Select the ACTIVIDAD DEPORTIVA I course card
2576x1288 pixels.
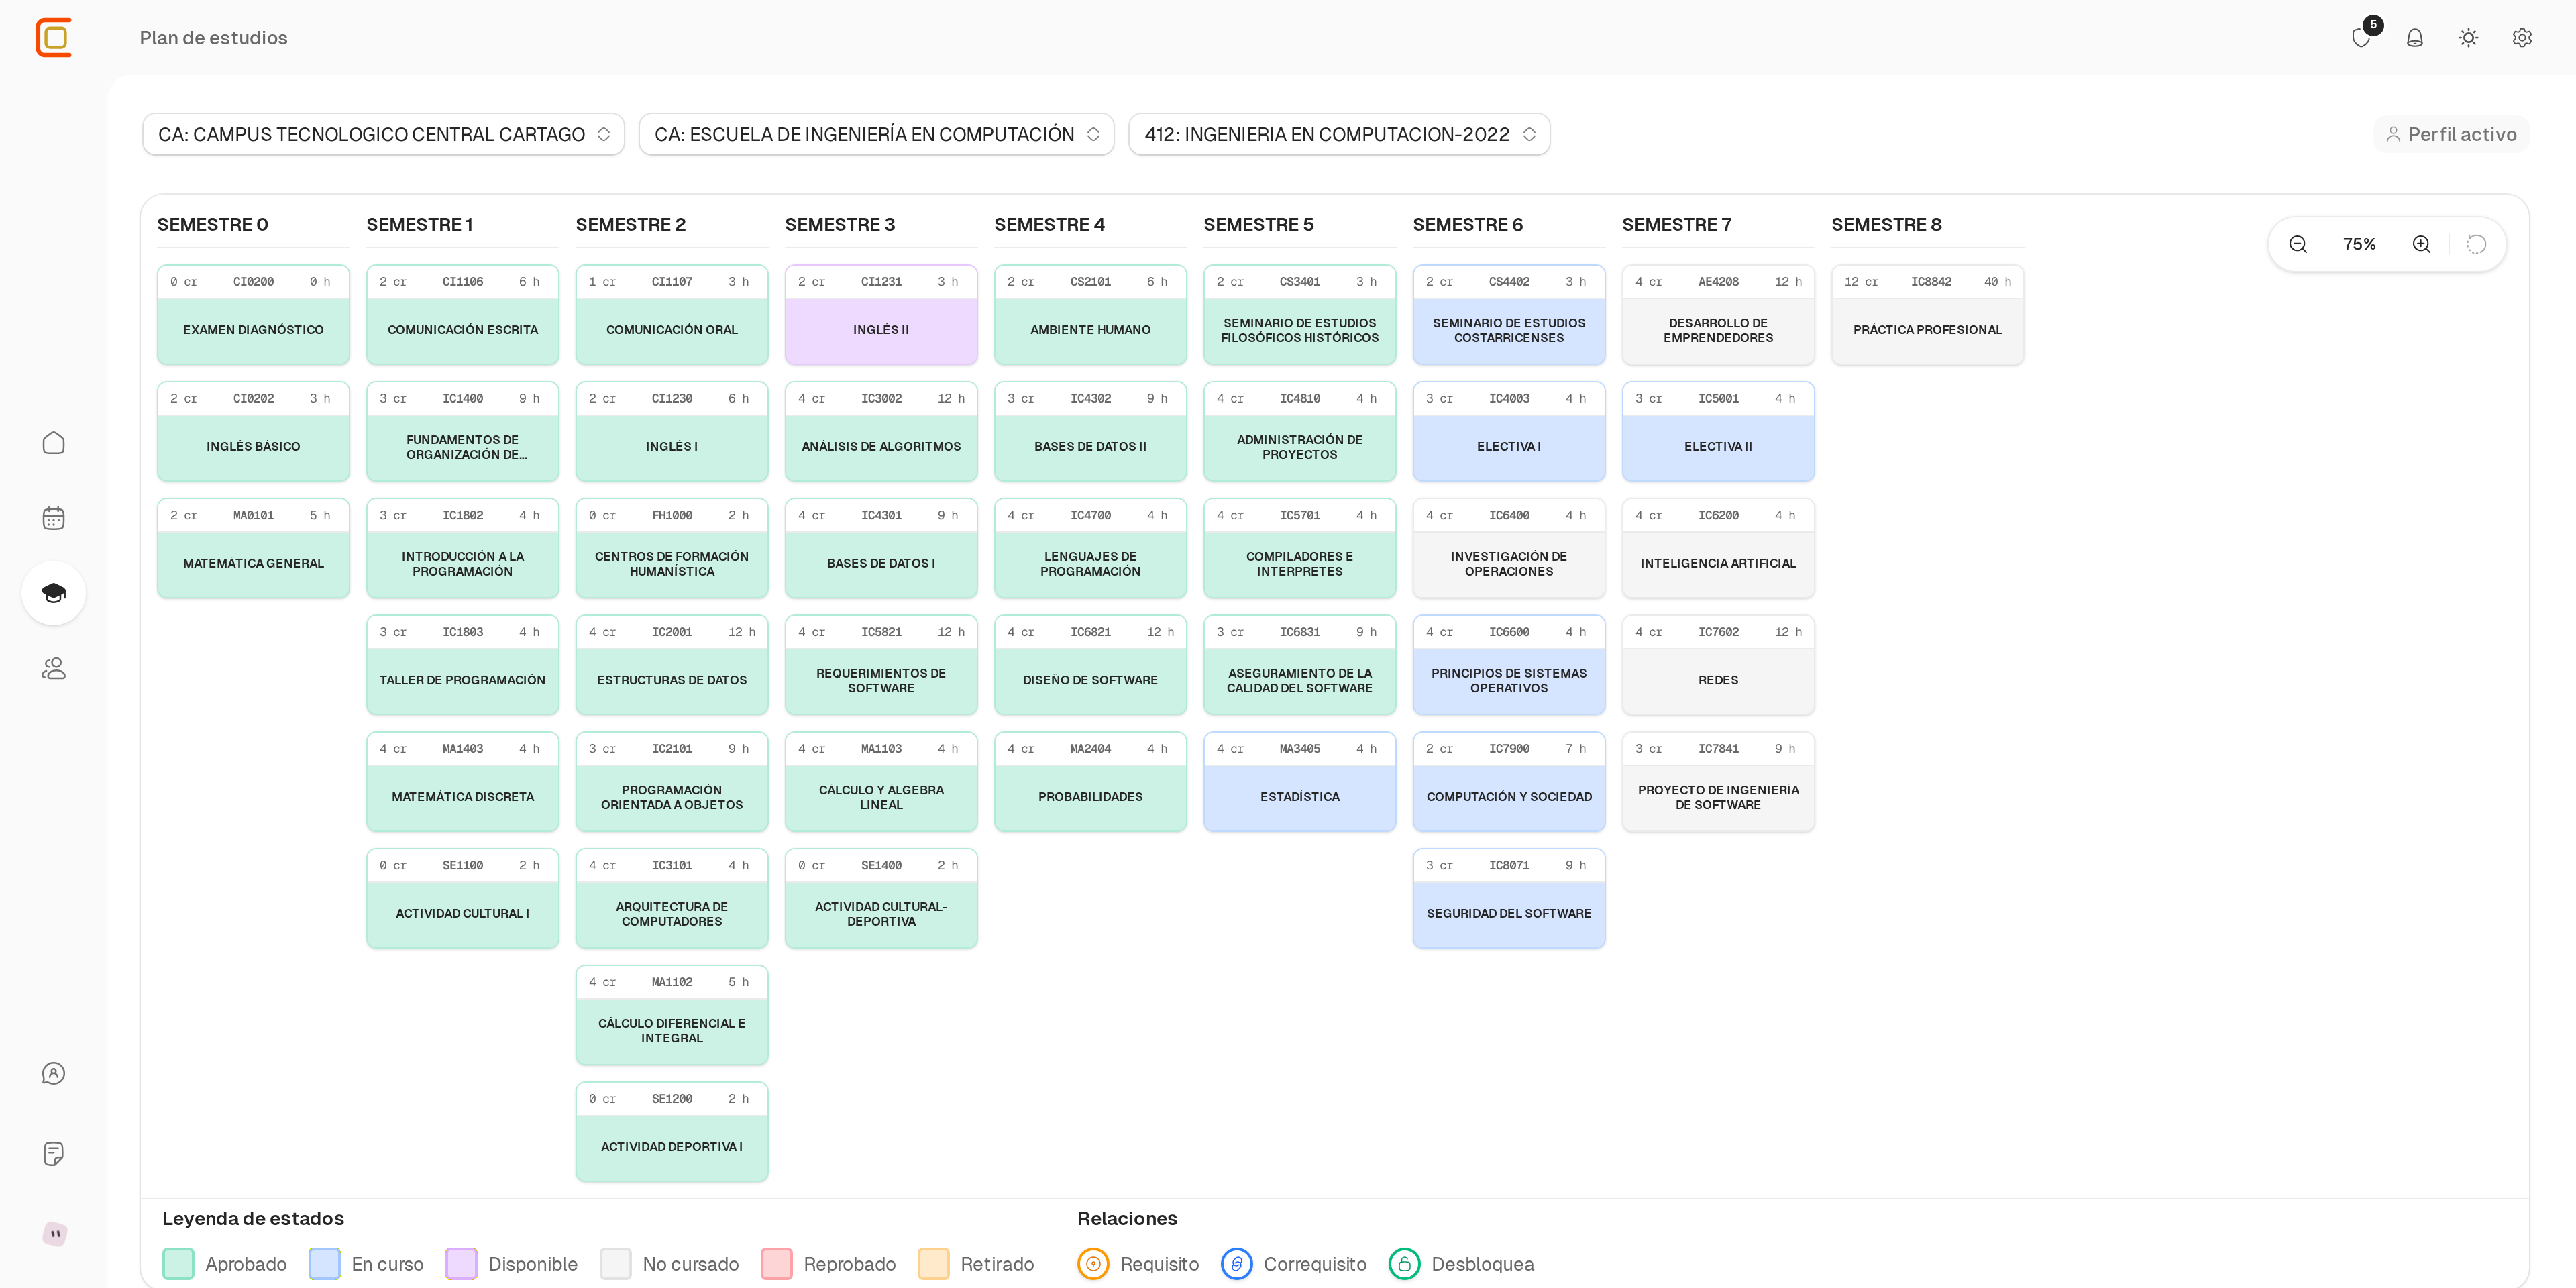[x=671, y=1132]
